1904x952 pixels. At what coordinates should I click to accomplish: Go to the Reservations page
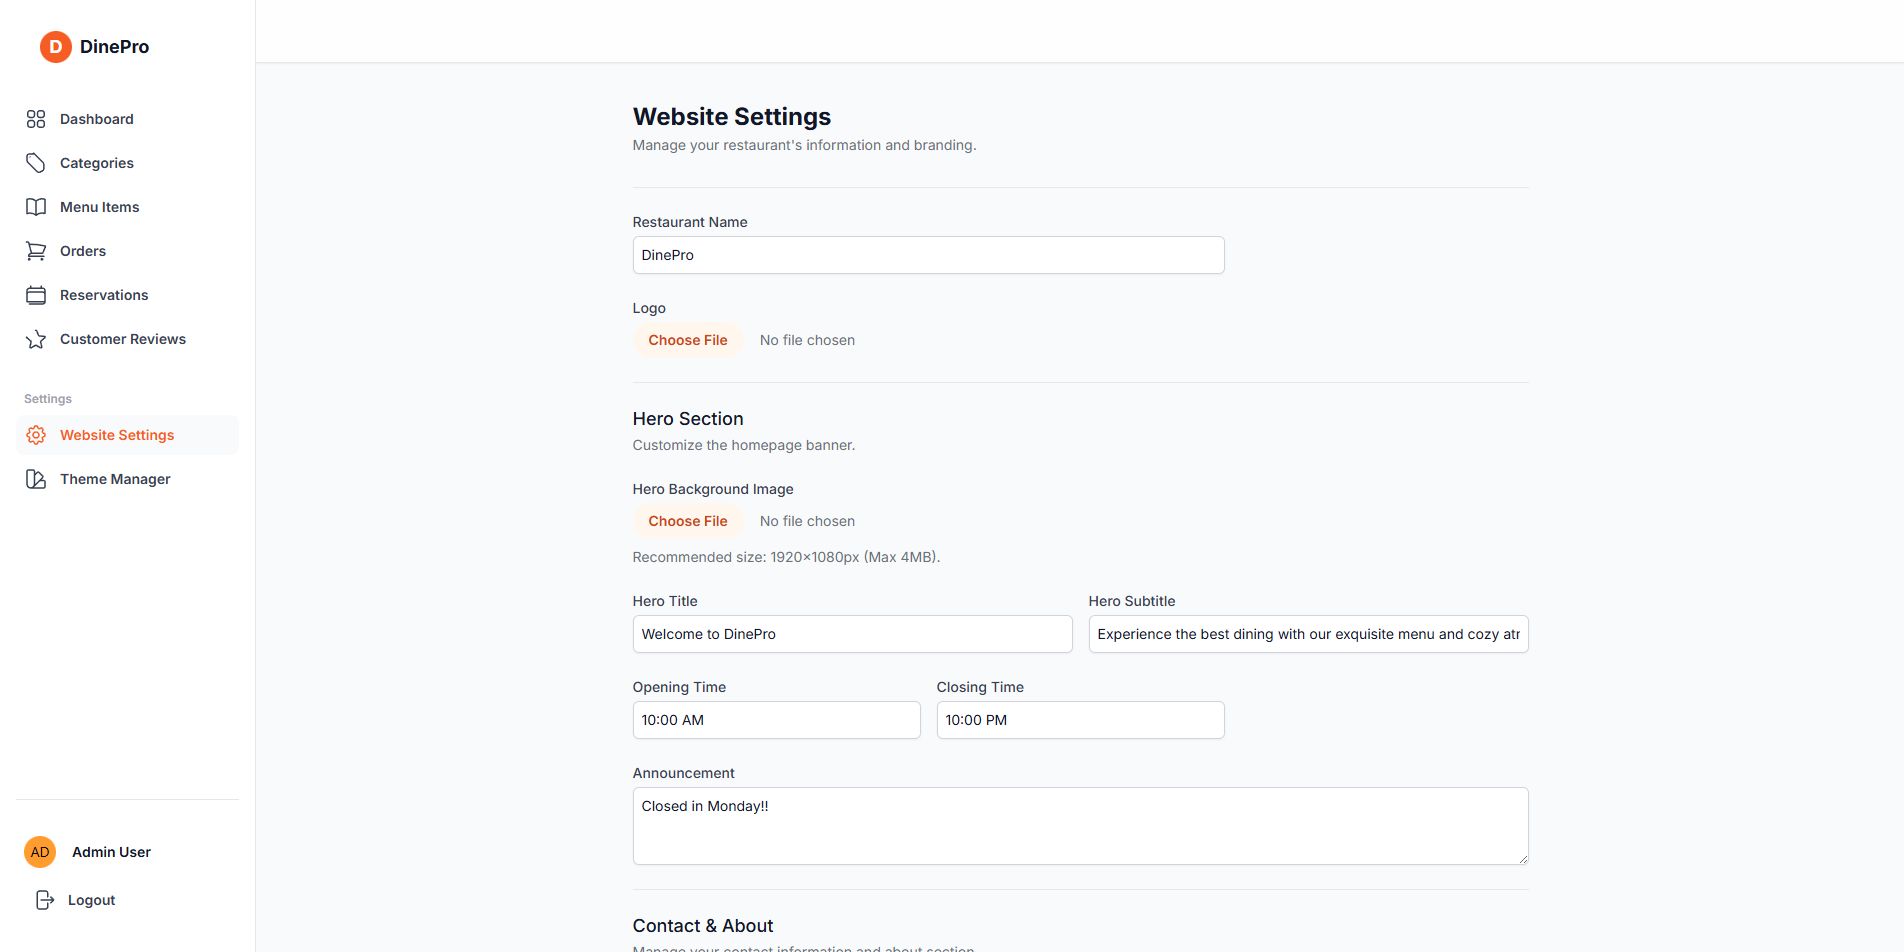[x=104, y=295]
